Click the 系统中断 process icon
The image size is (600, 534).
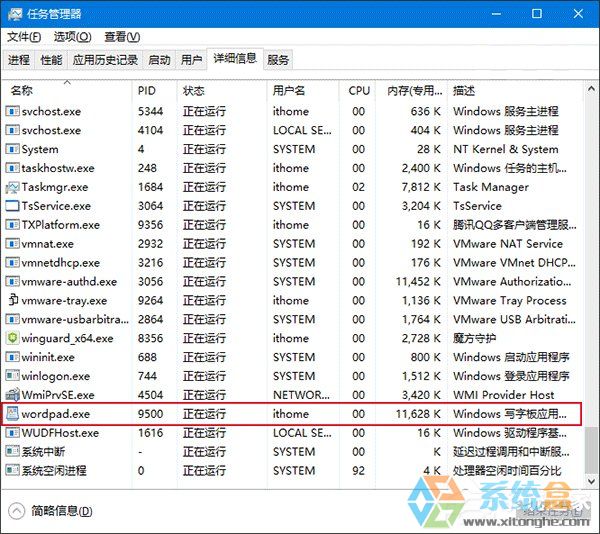[x=12, y=452]
